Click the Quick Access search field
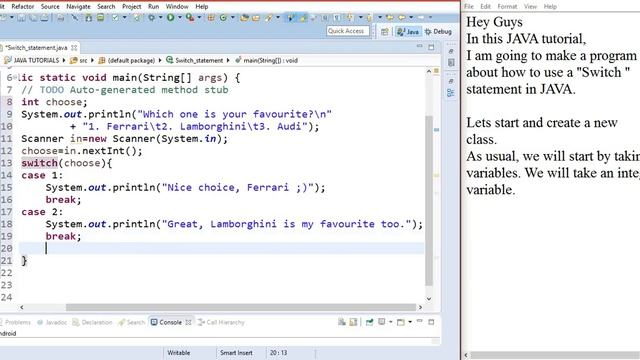 [x=348, y=31]
